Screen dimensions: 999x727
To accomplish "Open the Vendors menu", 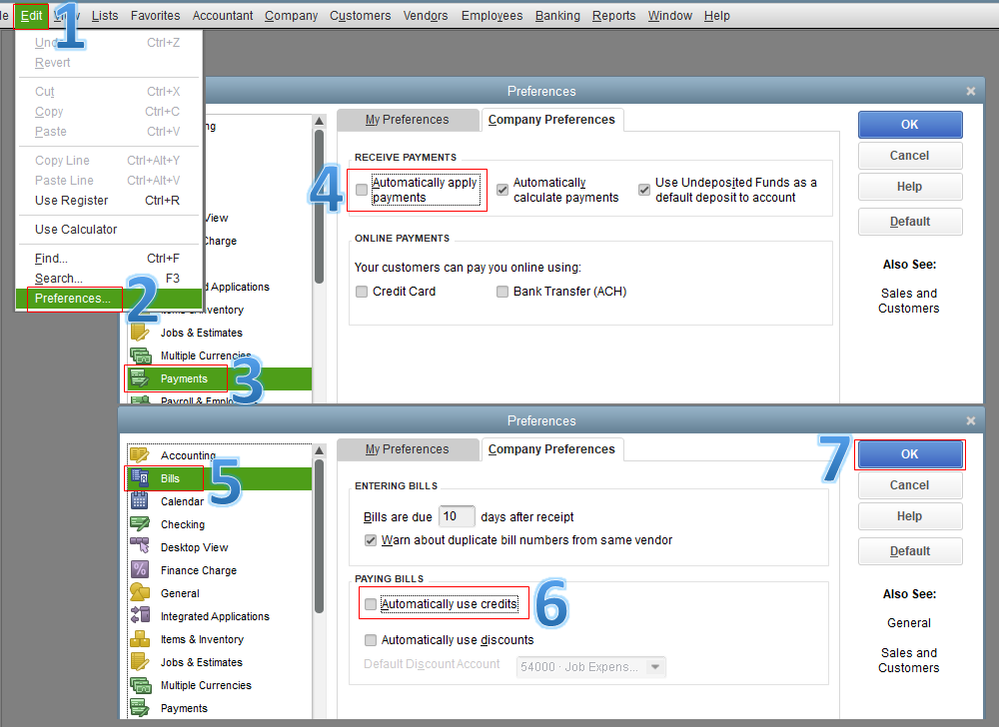I will tap(425, 15).
